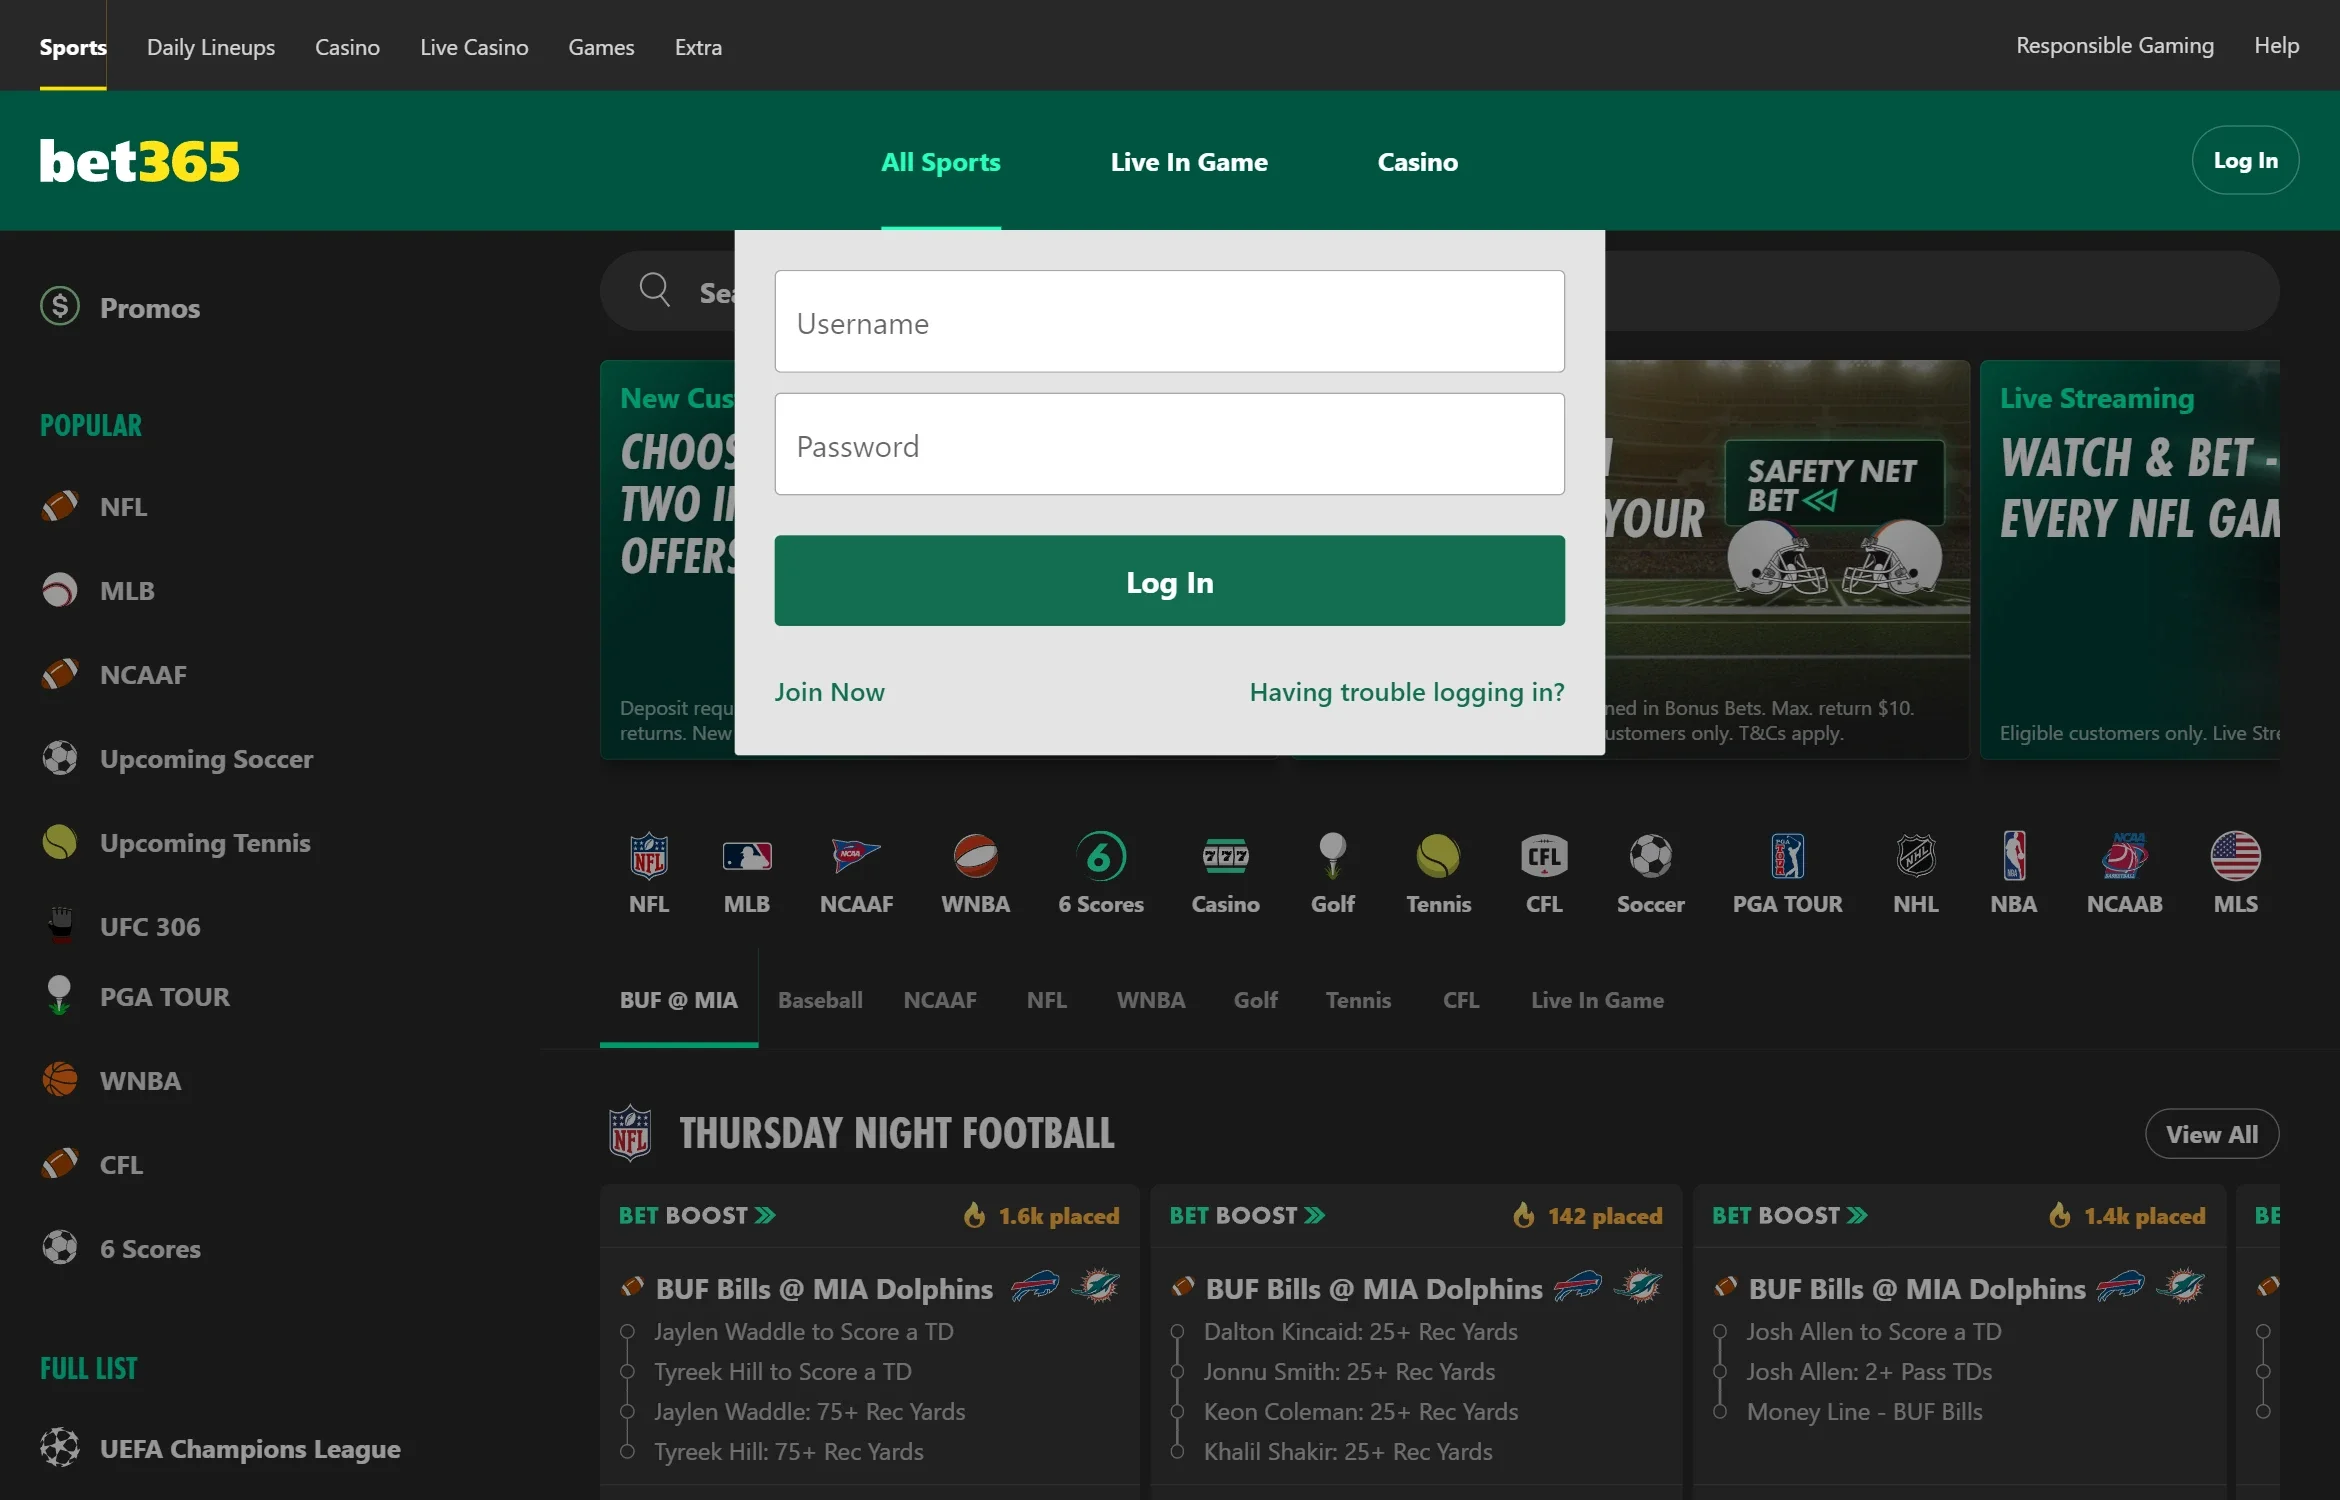Open Safety Net Bet promo banner
This screenshot has height=1500, width=2340.
click(1787, 560)
